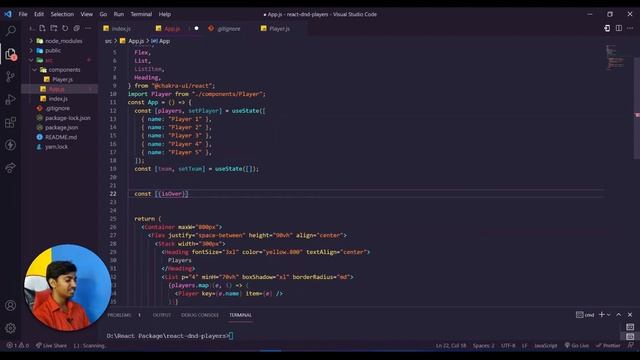Open the Go menu

[103, 14]
